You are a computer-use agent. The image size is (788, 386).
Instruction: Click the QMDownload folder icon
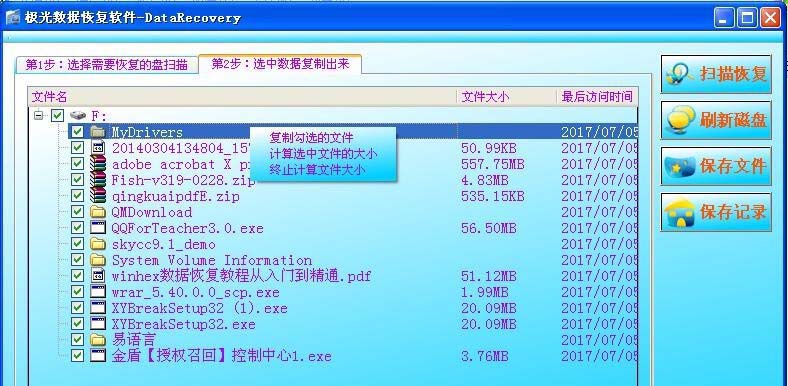97,212
